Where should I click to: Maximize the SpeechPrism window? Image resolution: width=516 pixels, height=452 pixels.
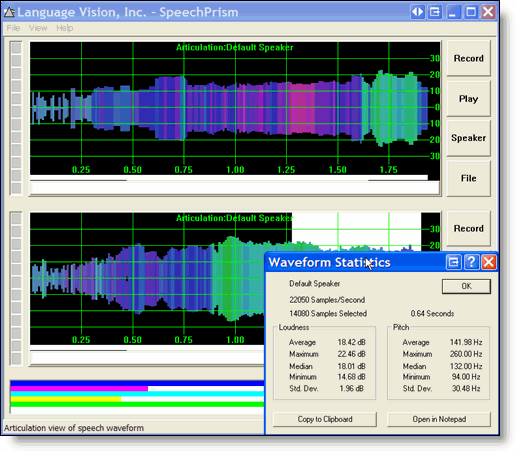(x=471, y=12)
